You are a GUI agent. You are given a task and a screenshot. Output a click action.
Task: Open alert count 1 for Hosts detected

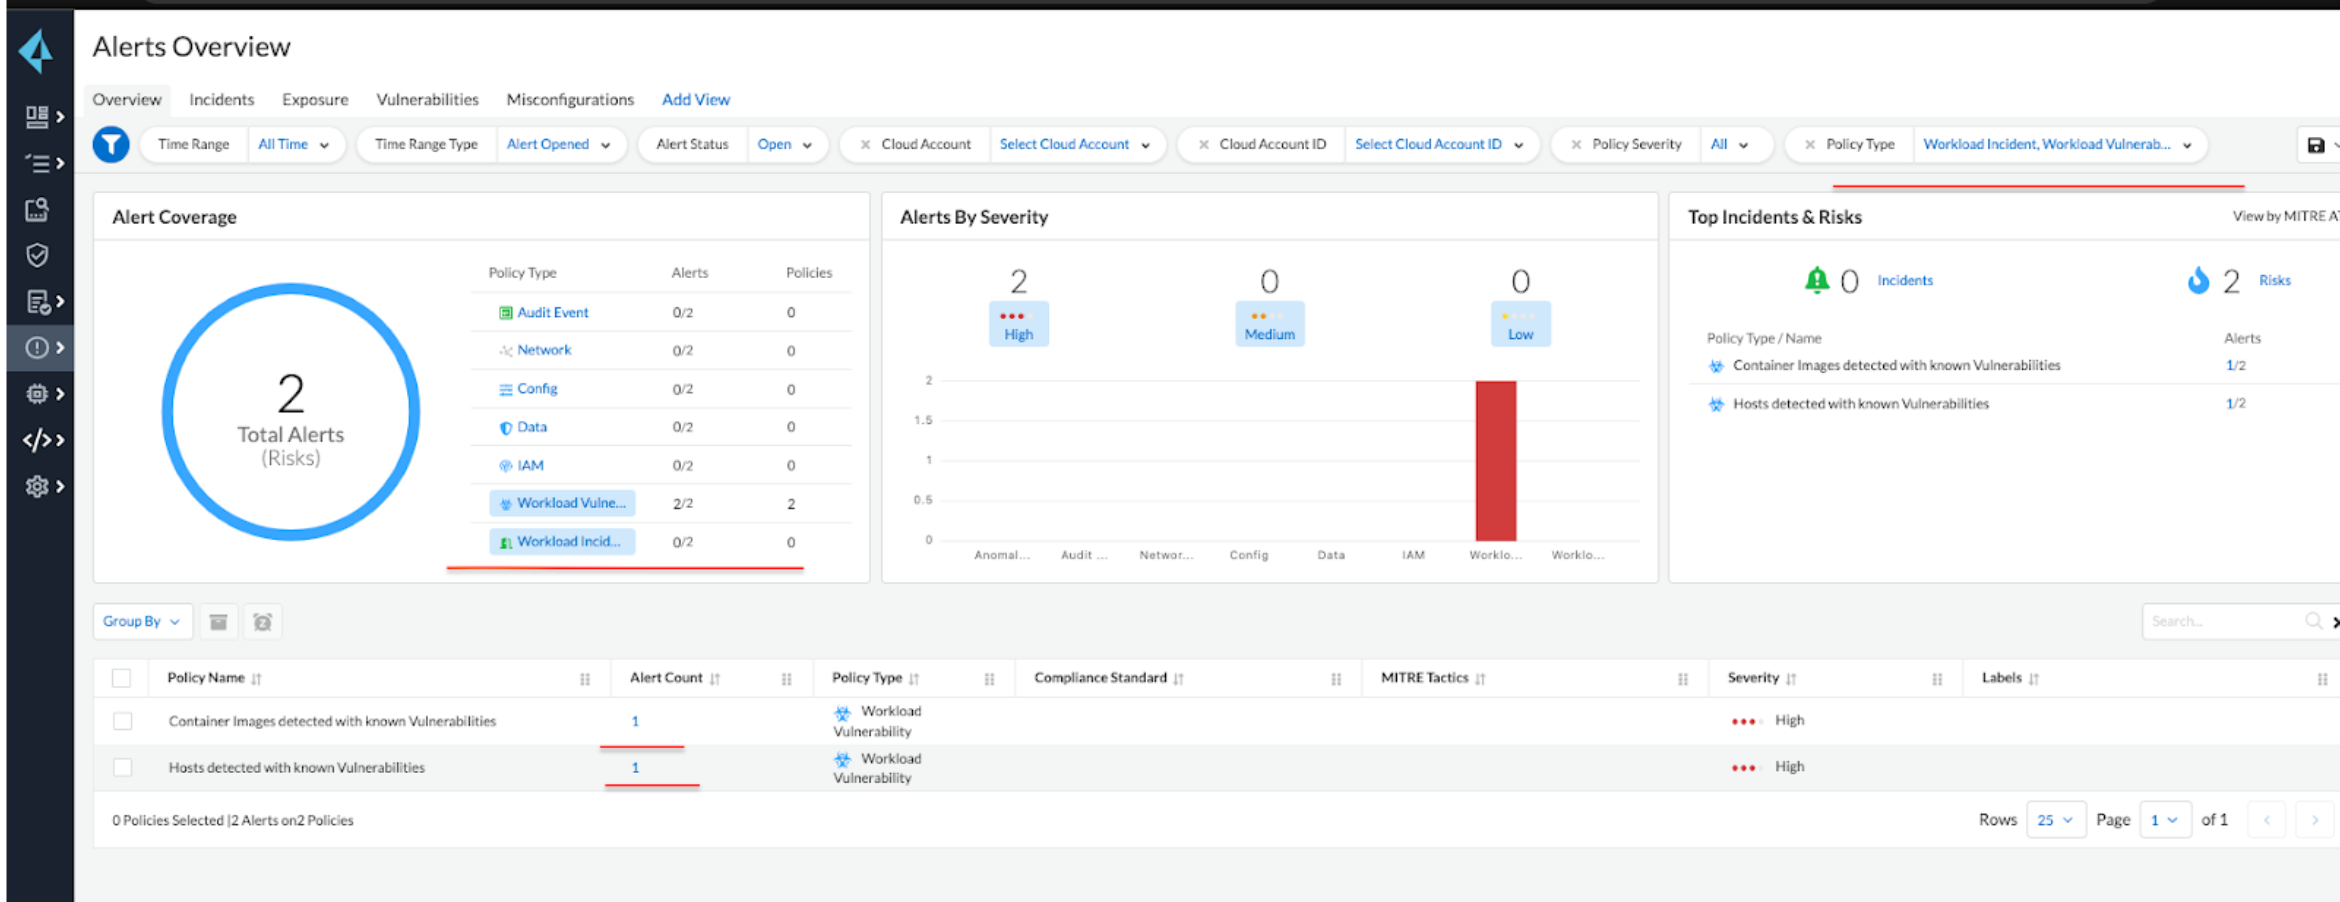(x=635, y=767)
